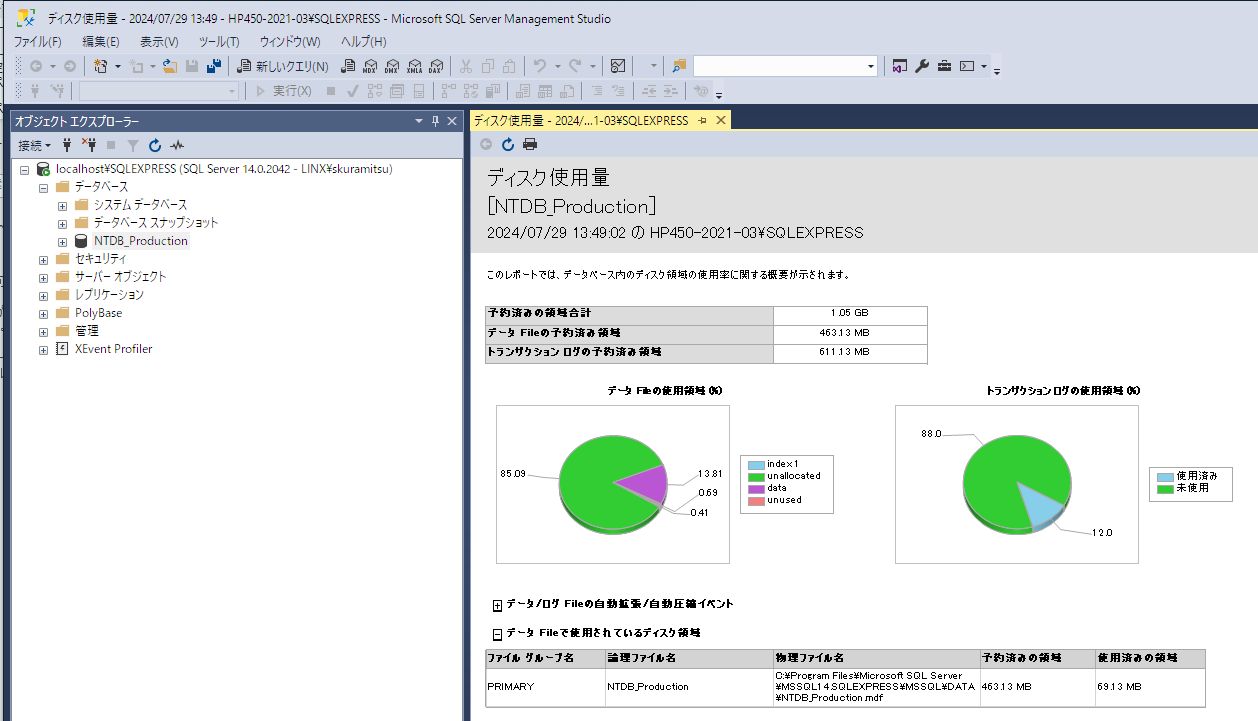Click the New Query (新しいクエリ) button
The width and height of the screenshot is (1258, 721).
(282, 66)
